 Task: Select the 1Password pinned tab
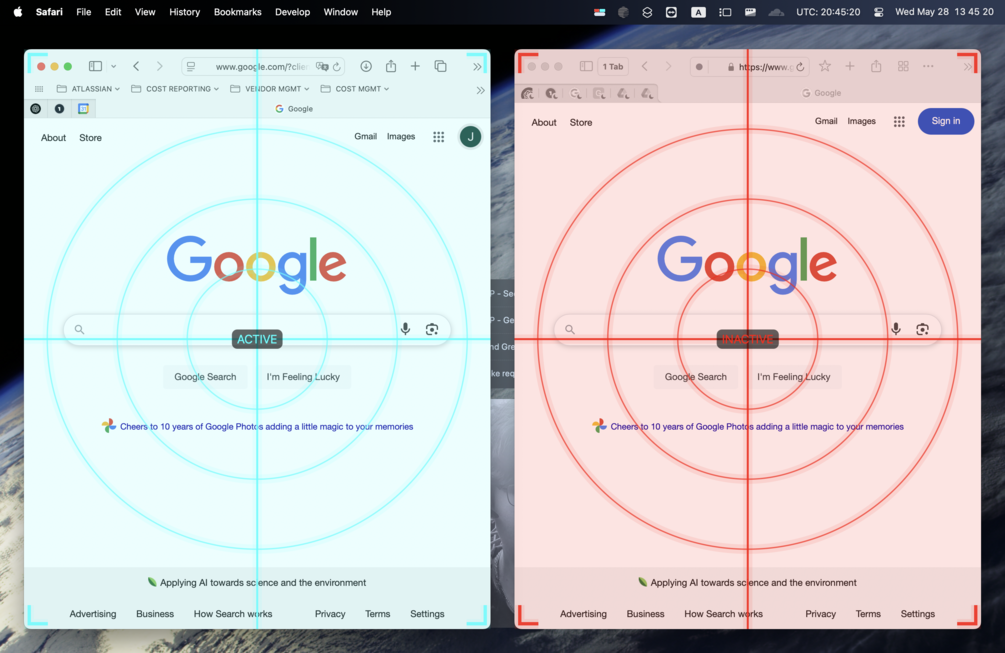coord(60,109)
